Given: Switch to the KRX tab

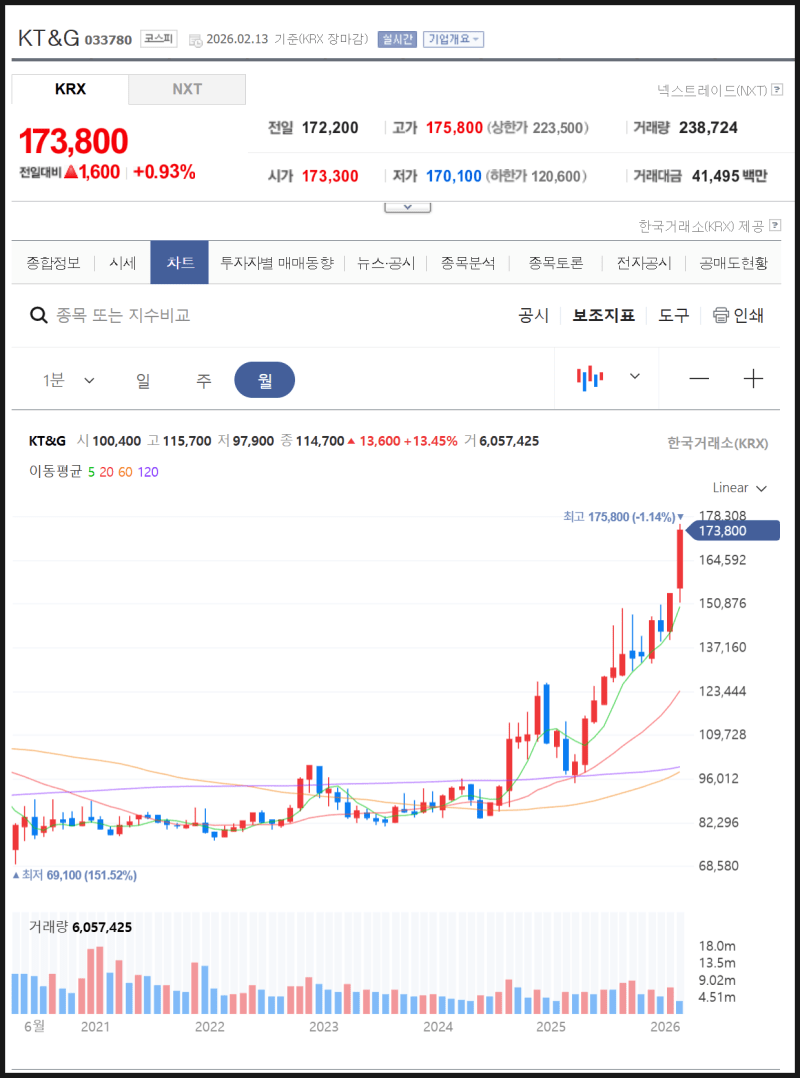Looking at the screenshot, I should (70, 89).
